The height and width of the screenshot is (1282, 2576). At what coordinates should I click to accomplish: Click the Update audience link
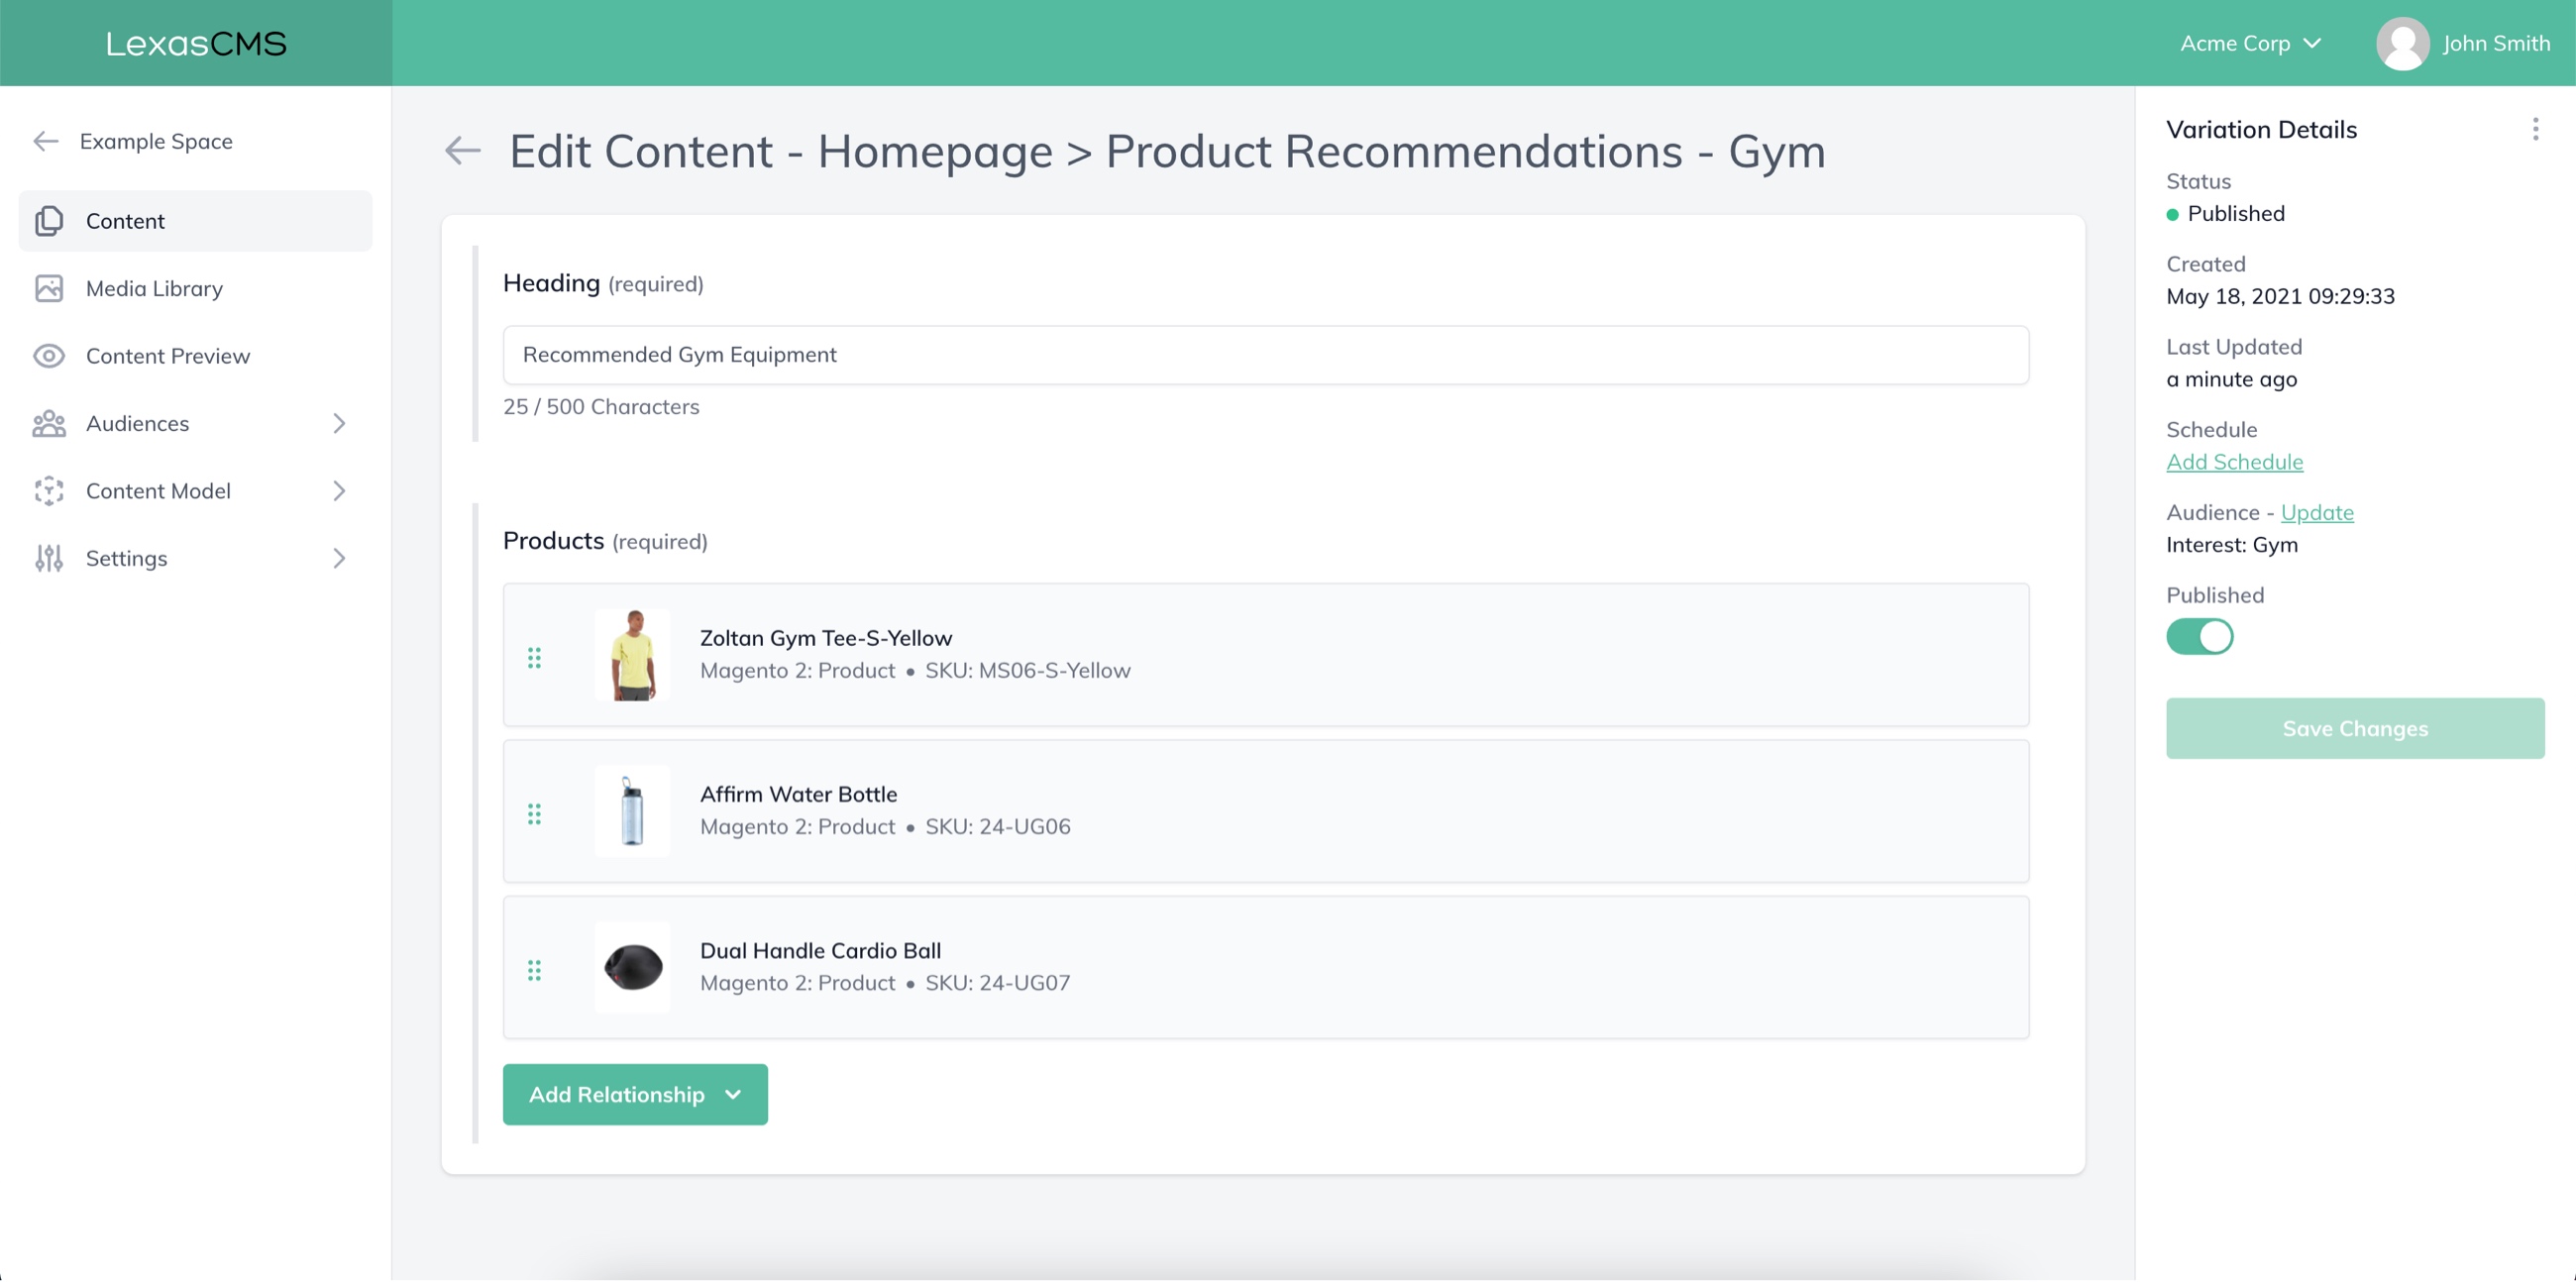pyautogui.click(x=2316, y=512)
